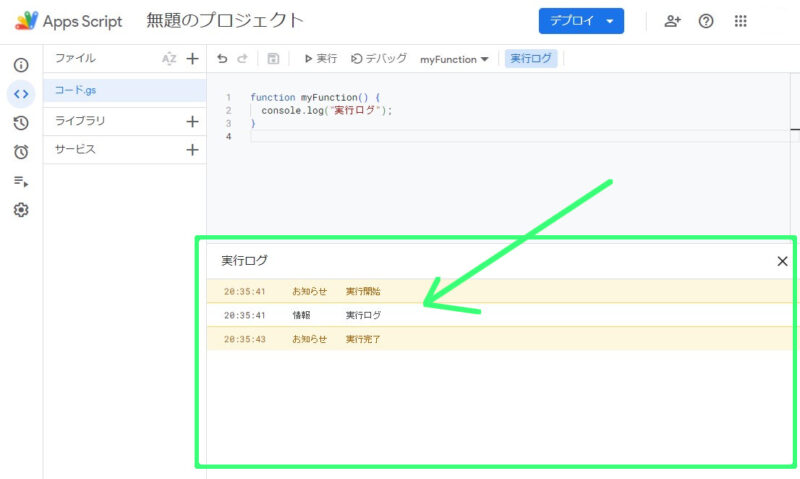Screen dimensions: 800x479
Task: Open the Triggers alarm clock icon
Action: 21,152
